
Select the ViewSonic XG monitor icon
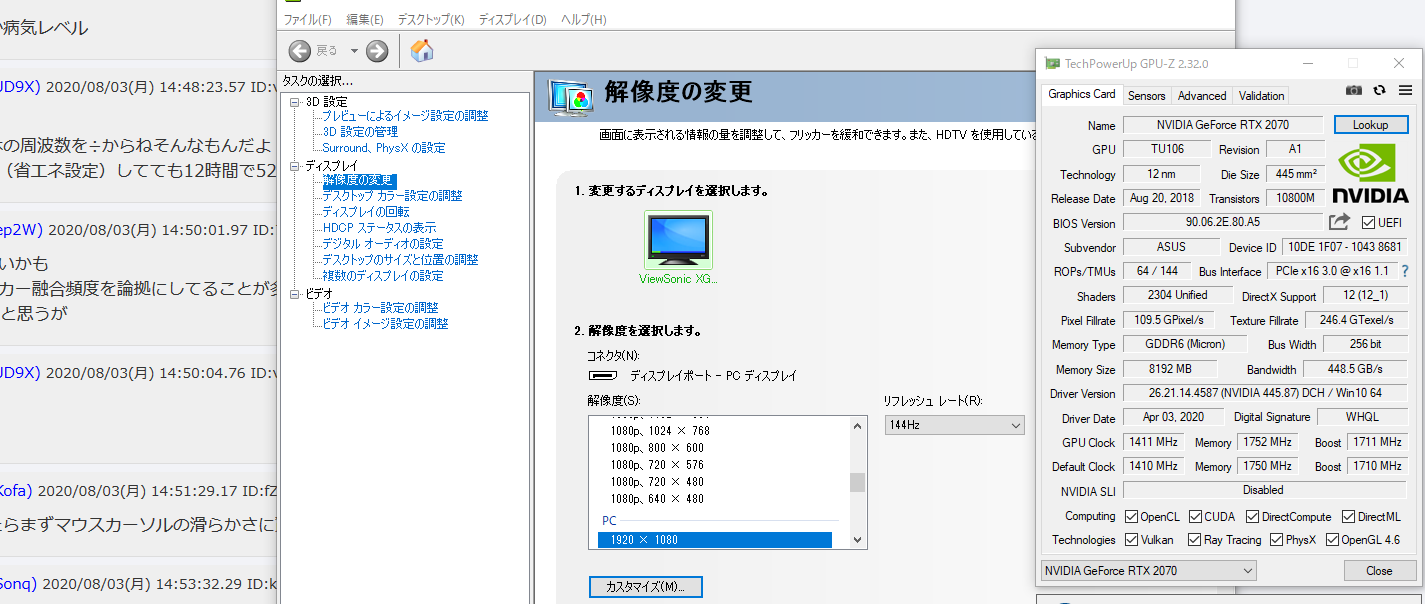pyautogui.click(x=678, y=240)
